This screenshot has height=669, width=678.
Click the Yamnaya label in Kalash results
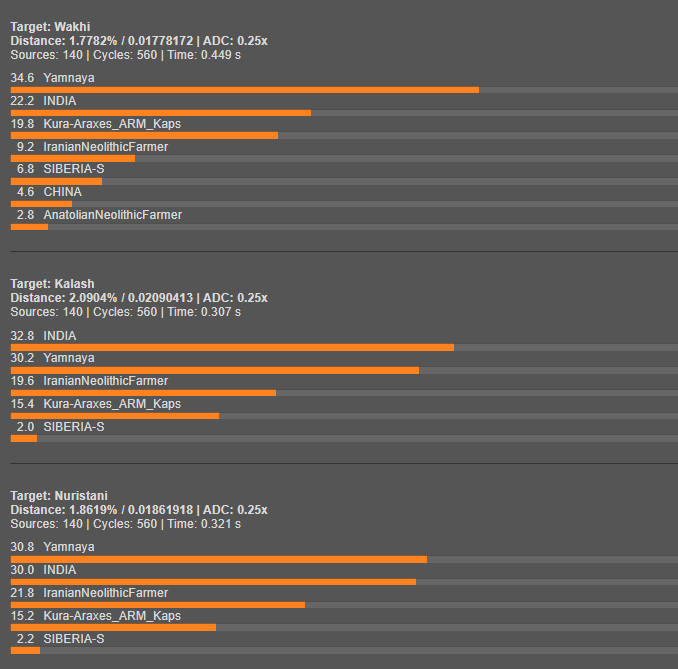pos(69,358)
